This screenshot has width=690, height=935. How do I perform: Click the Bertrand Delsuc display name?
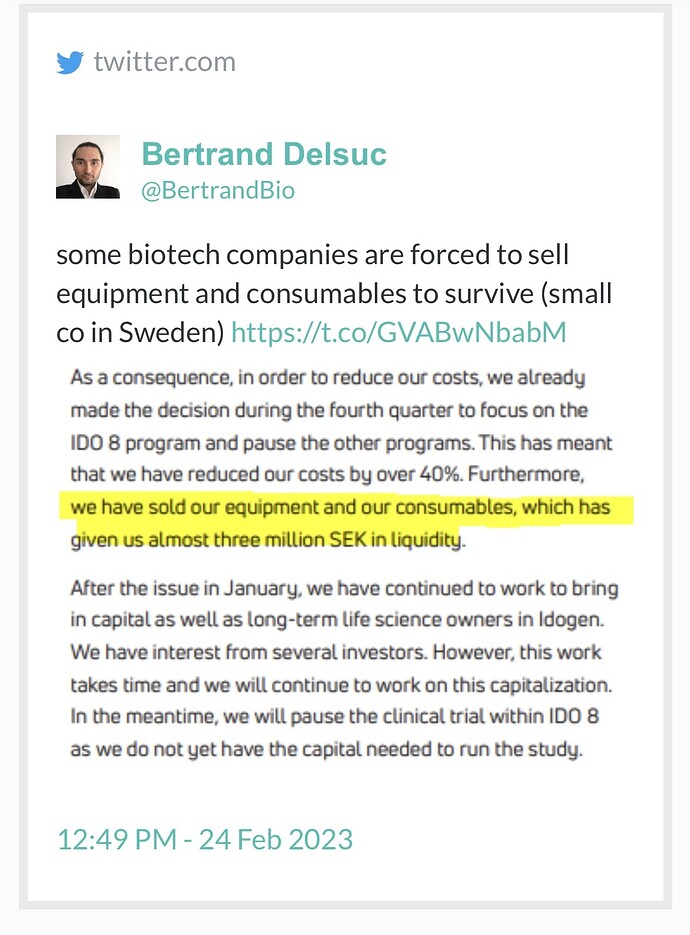[264, 154]
